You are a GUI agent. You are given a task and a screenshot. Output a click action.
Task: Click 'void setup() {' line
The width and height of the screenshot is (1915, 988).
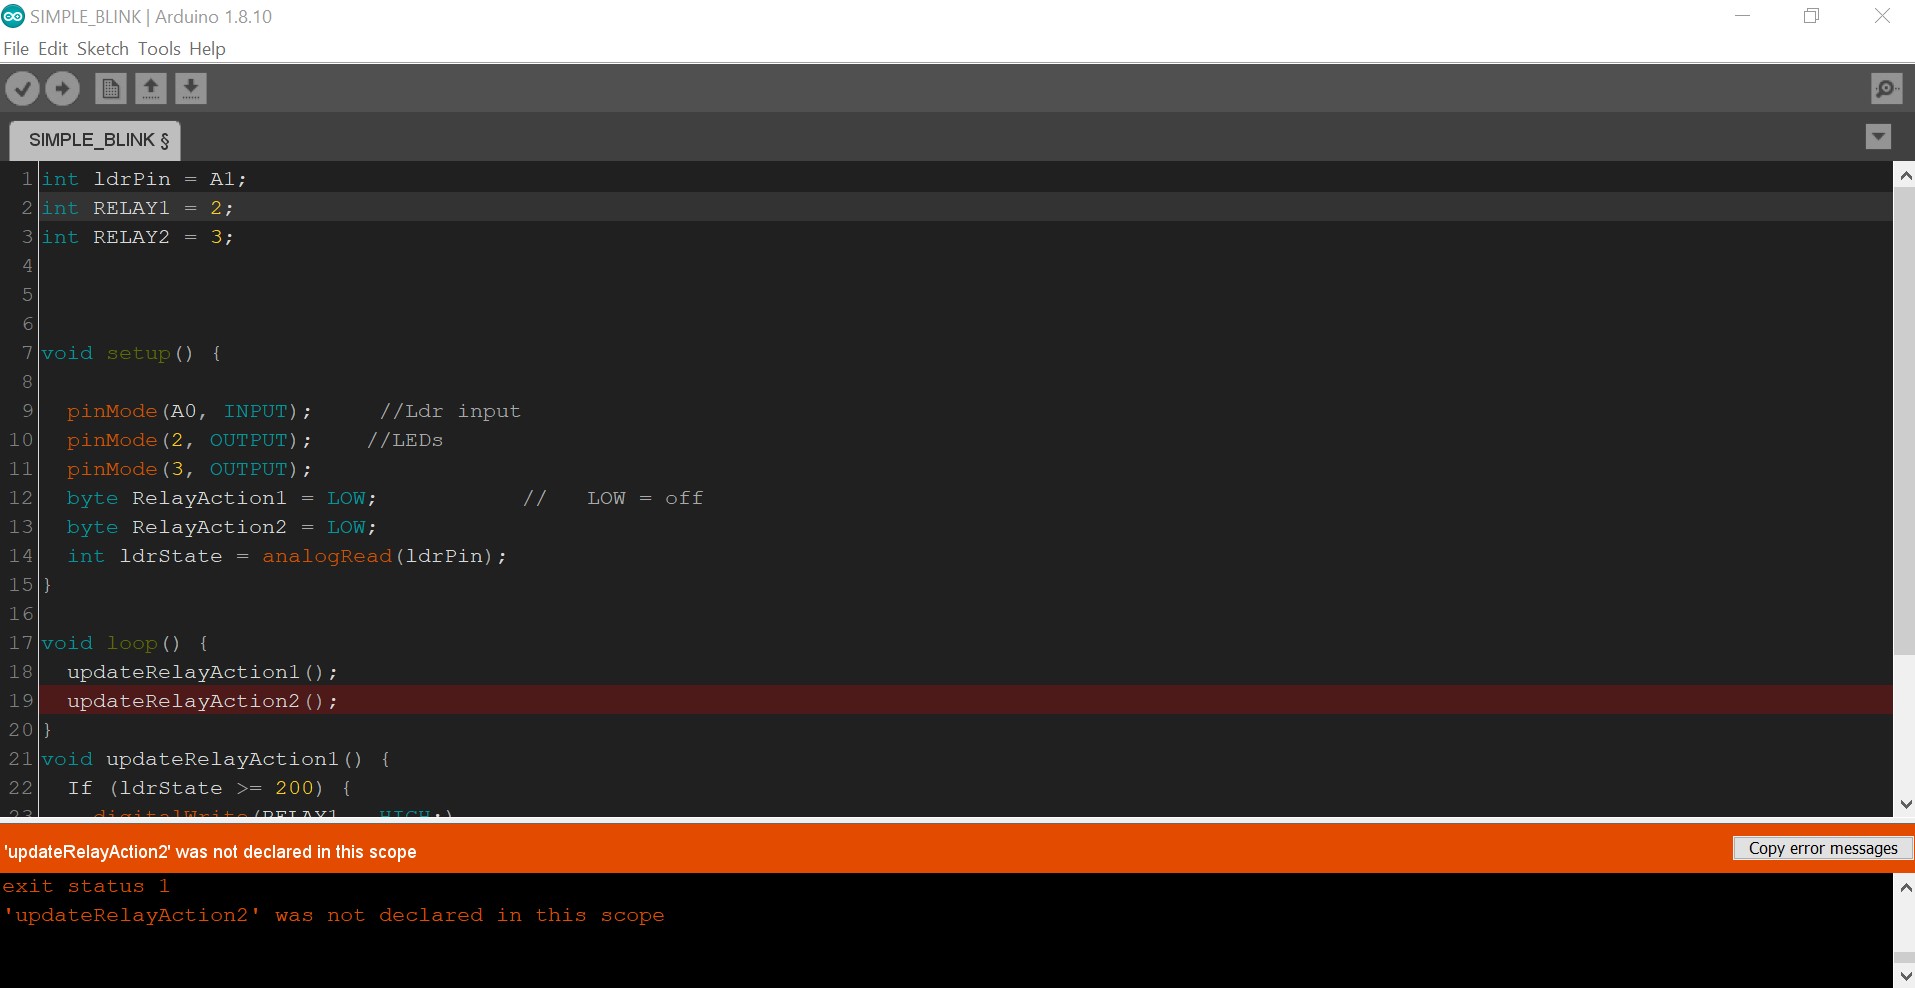pyautogui.click(x=131, y=353)
